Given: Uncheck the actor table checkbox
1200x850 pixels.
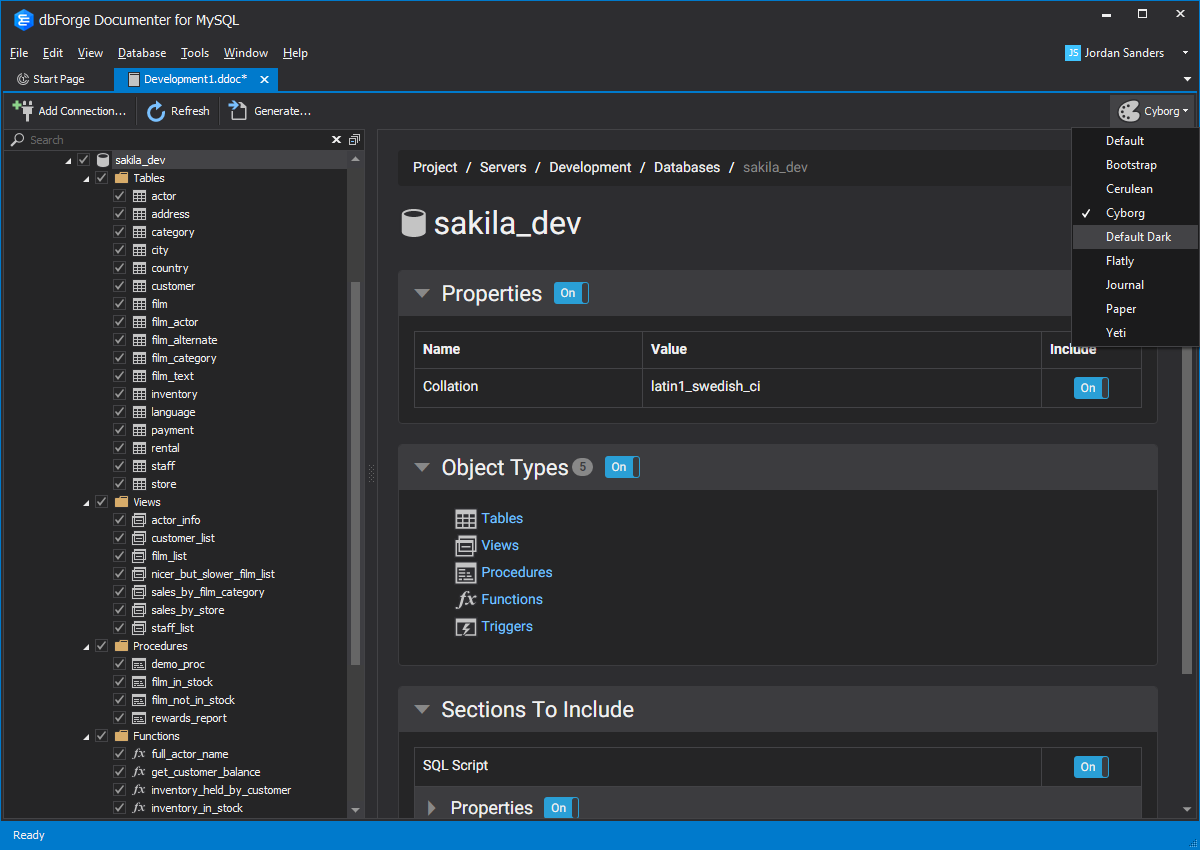Looking at the screenshot, I should coord(120,196).
